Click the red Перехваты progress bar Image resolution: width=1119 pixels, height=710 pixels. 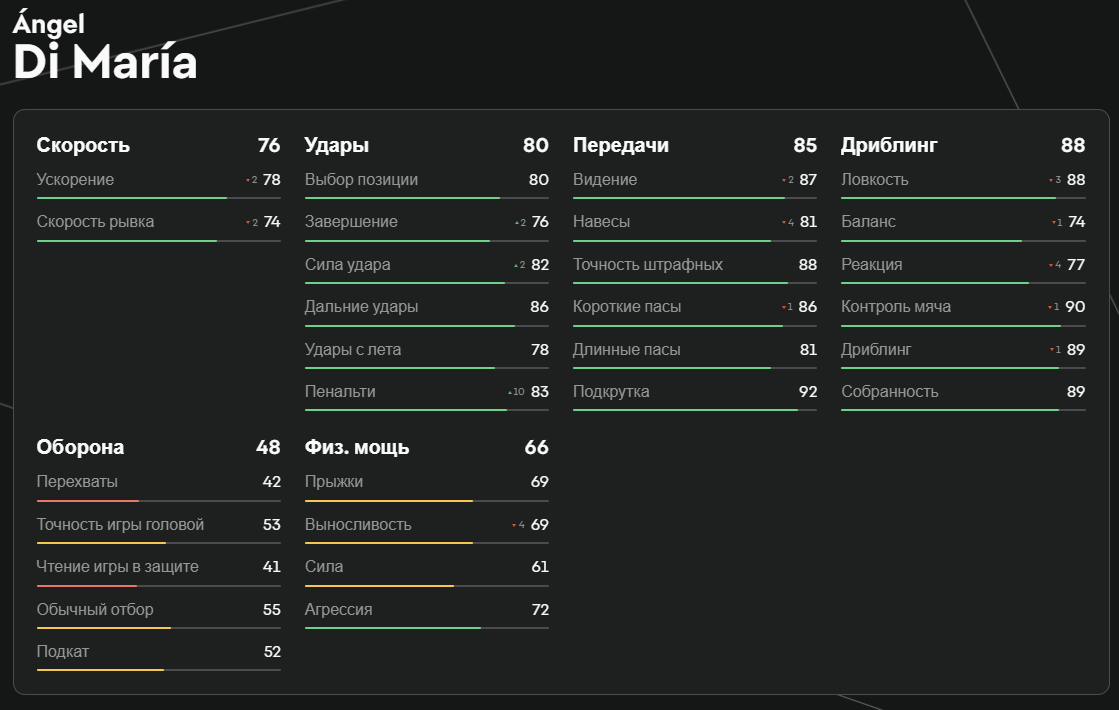pos(88,500)
